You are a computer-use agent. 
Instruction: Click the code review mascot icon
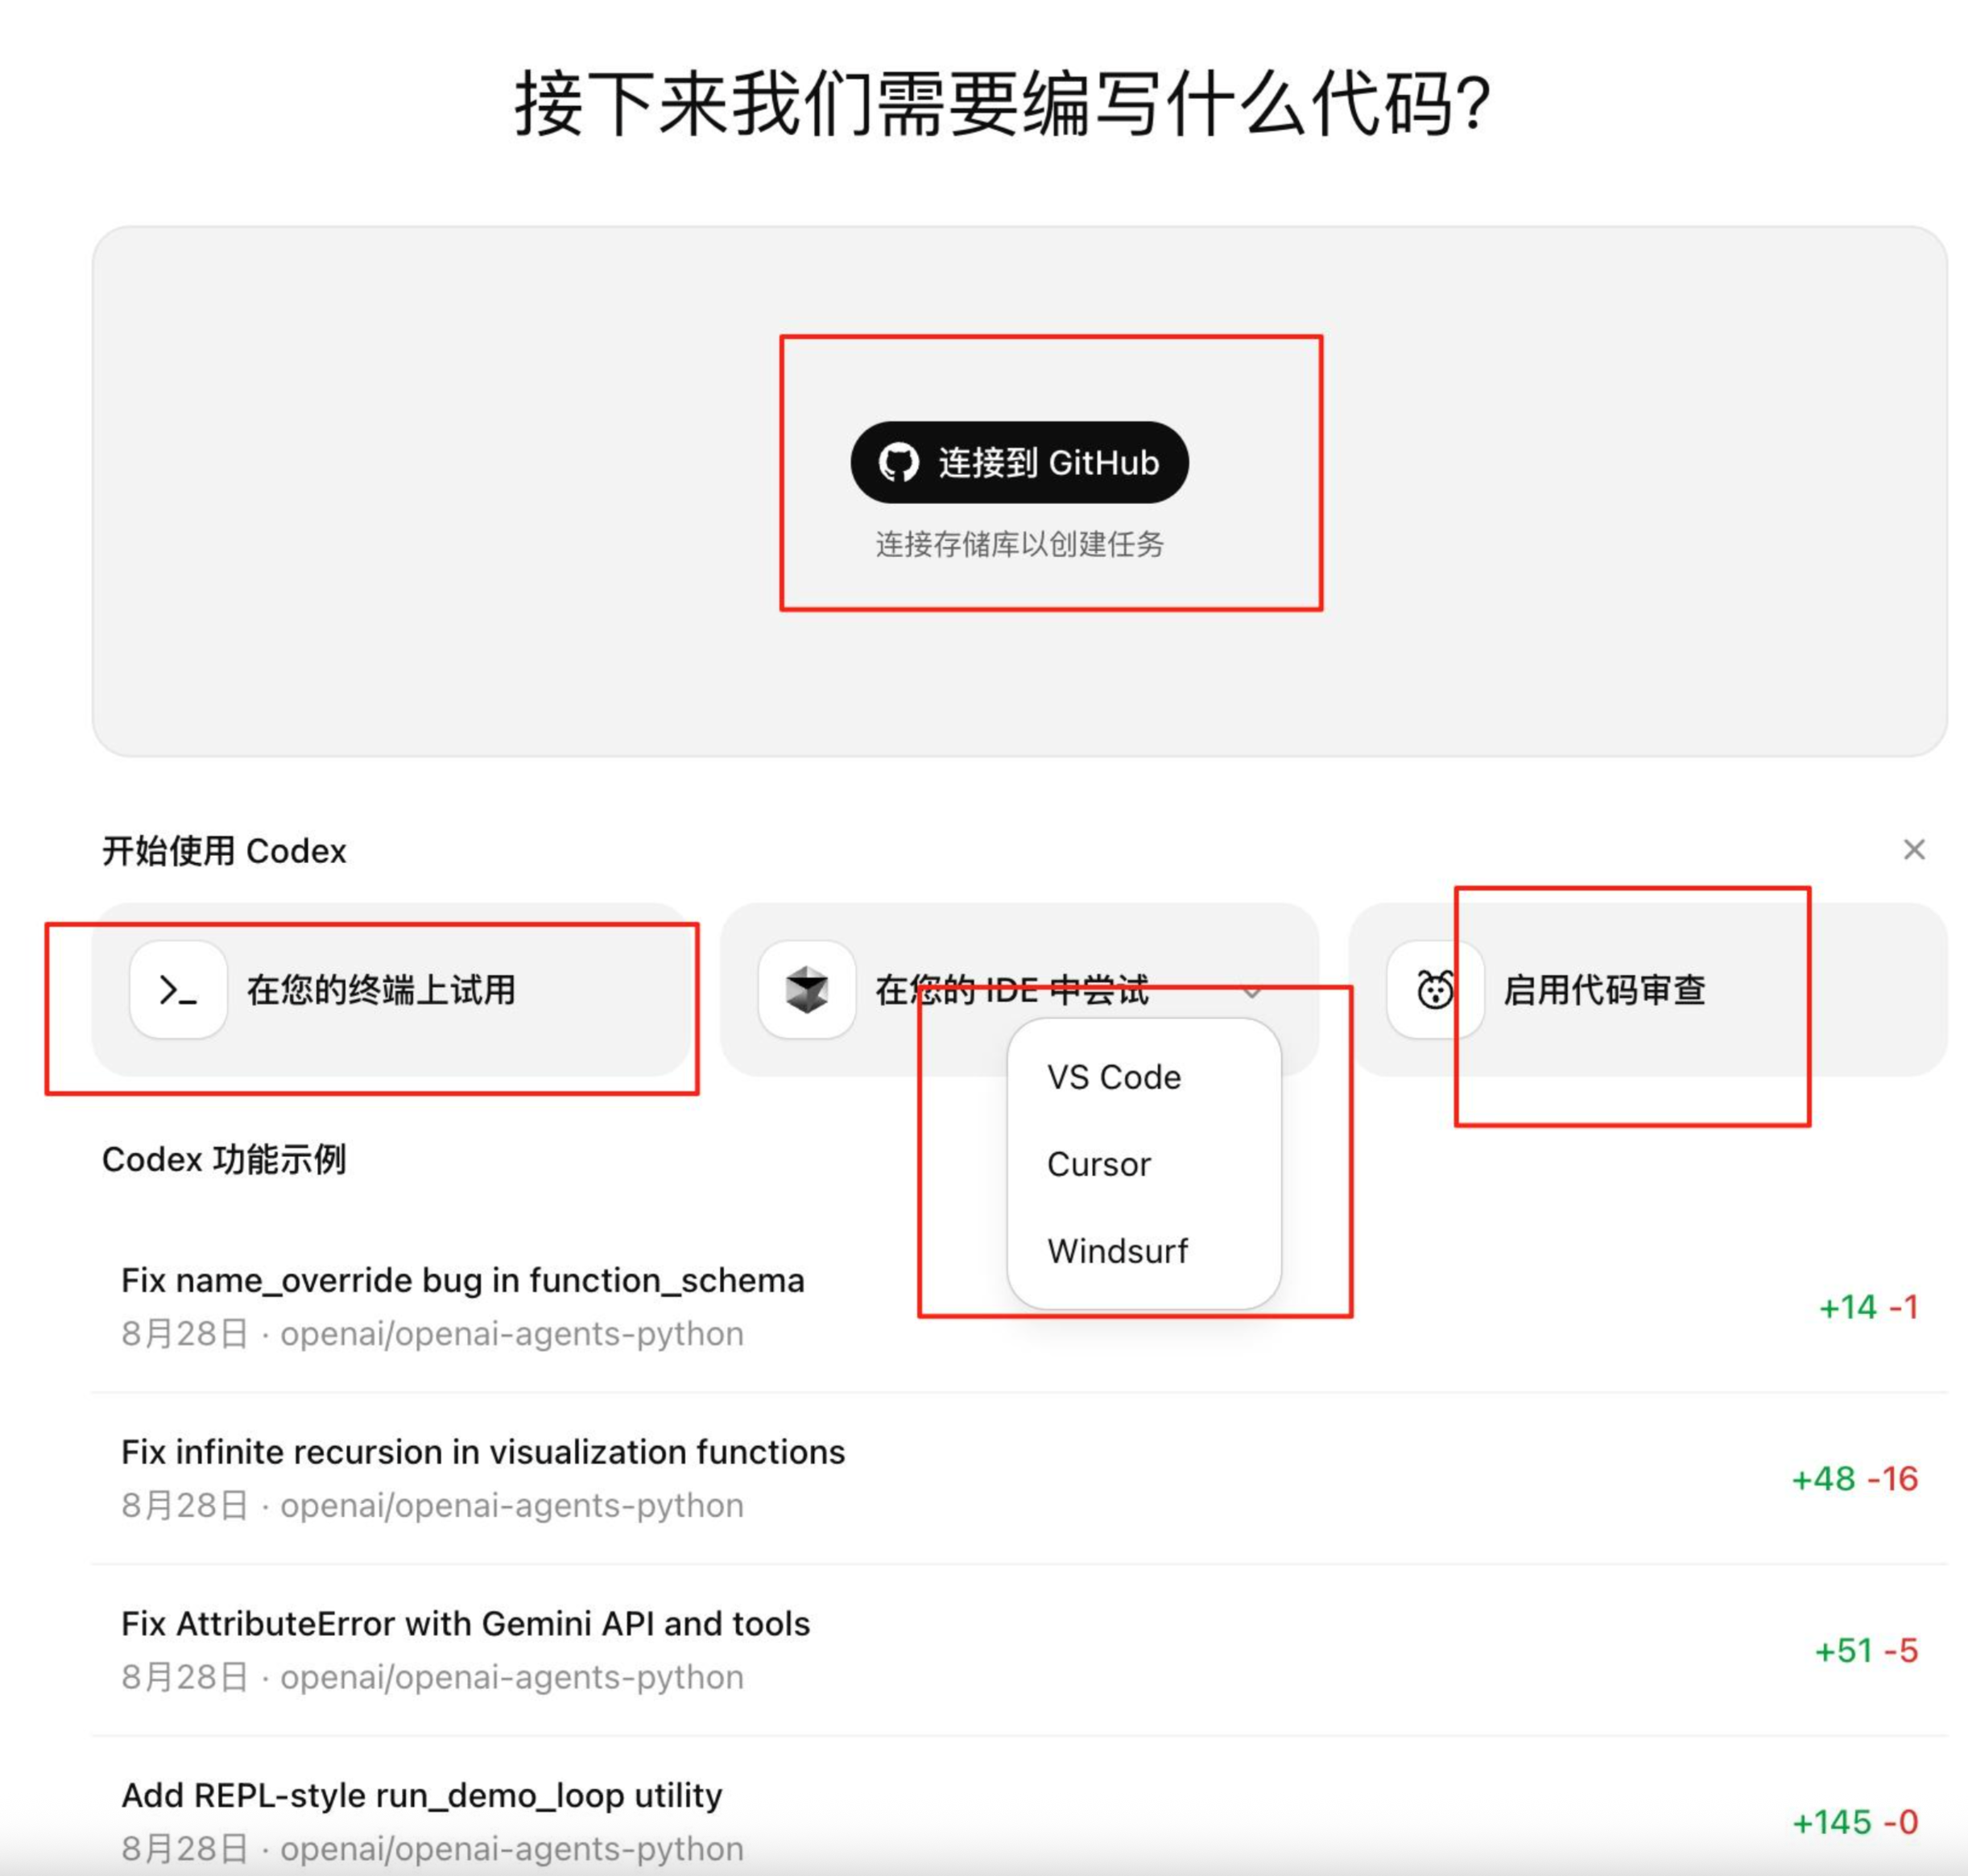tap(1435, 990)
